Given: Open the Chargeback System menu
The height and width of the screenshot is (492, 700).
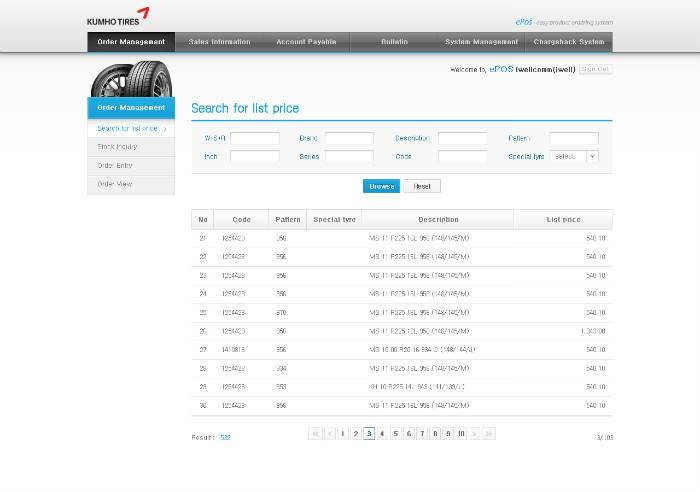Looking at the screenshot, I should [569, 42].
